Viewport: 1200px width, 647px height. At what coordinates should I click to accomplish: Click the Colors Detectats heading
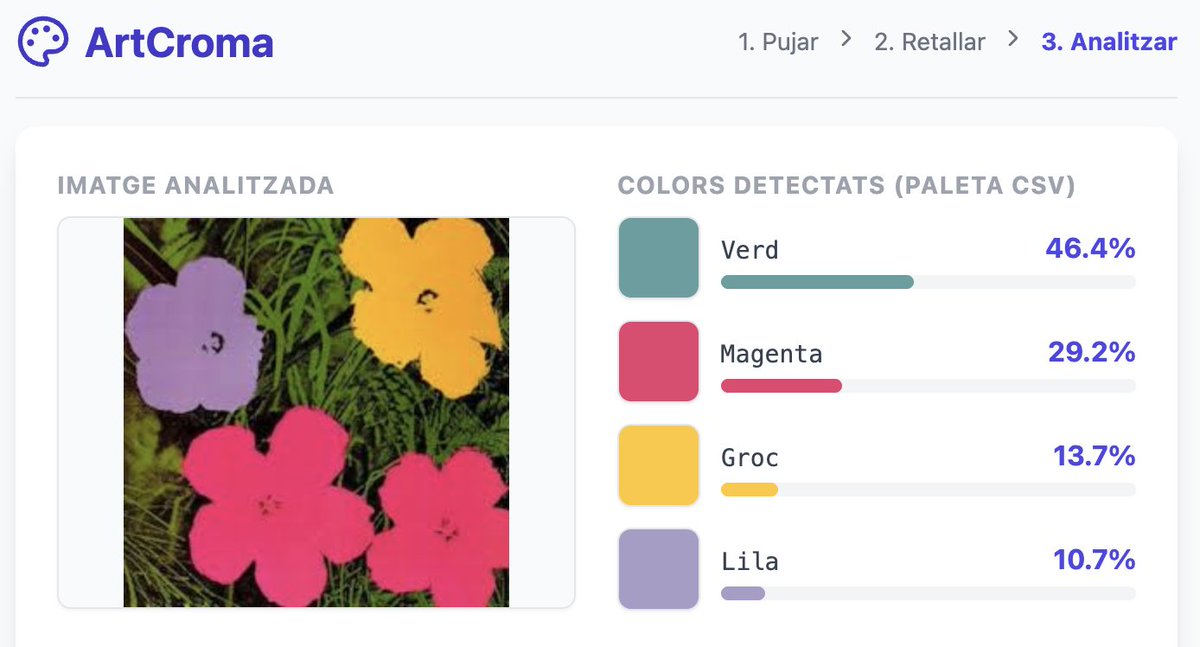[846, 186]
